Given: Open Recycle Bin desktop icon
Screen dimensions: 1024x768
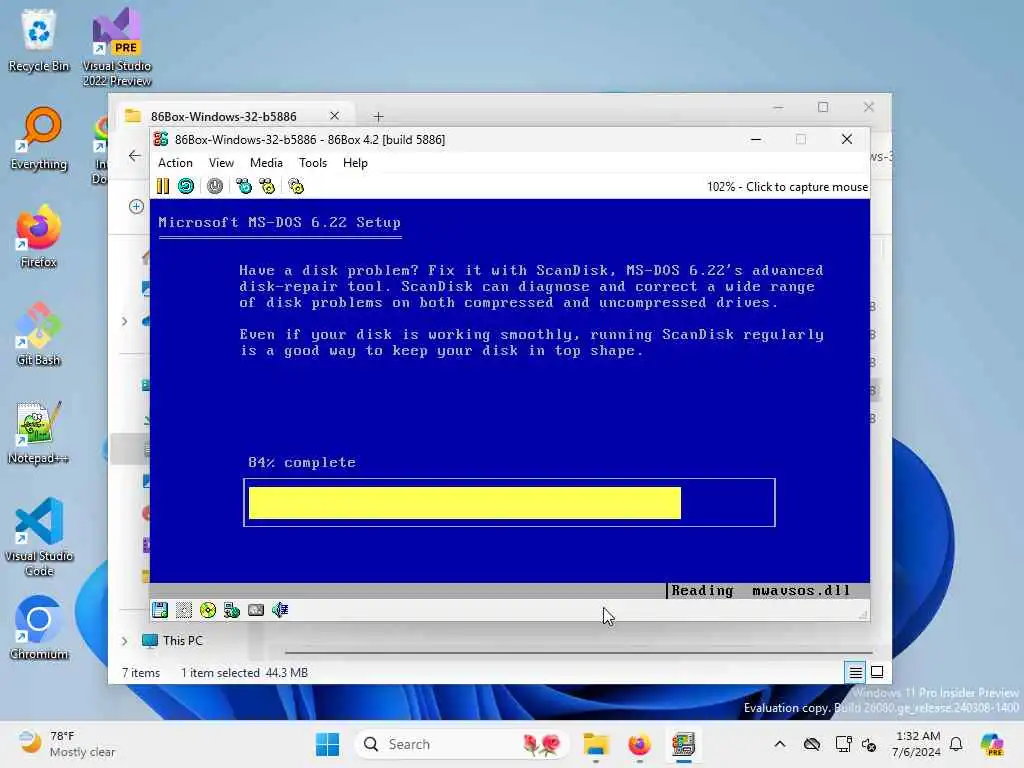Looking at the screenshot, I should 39,40.
